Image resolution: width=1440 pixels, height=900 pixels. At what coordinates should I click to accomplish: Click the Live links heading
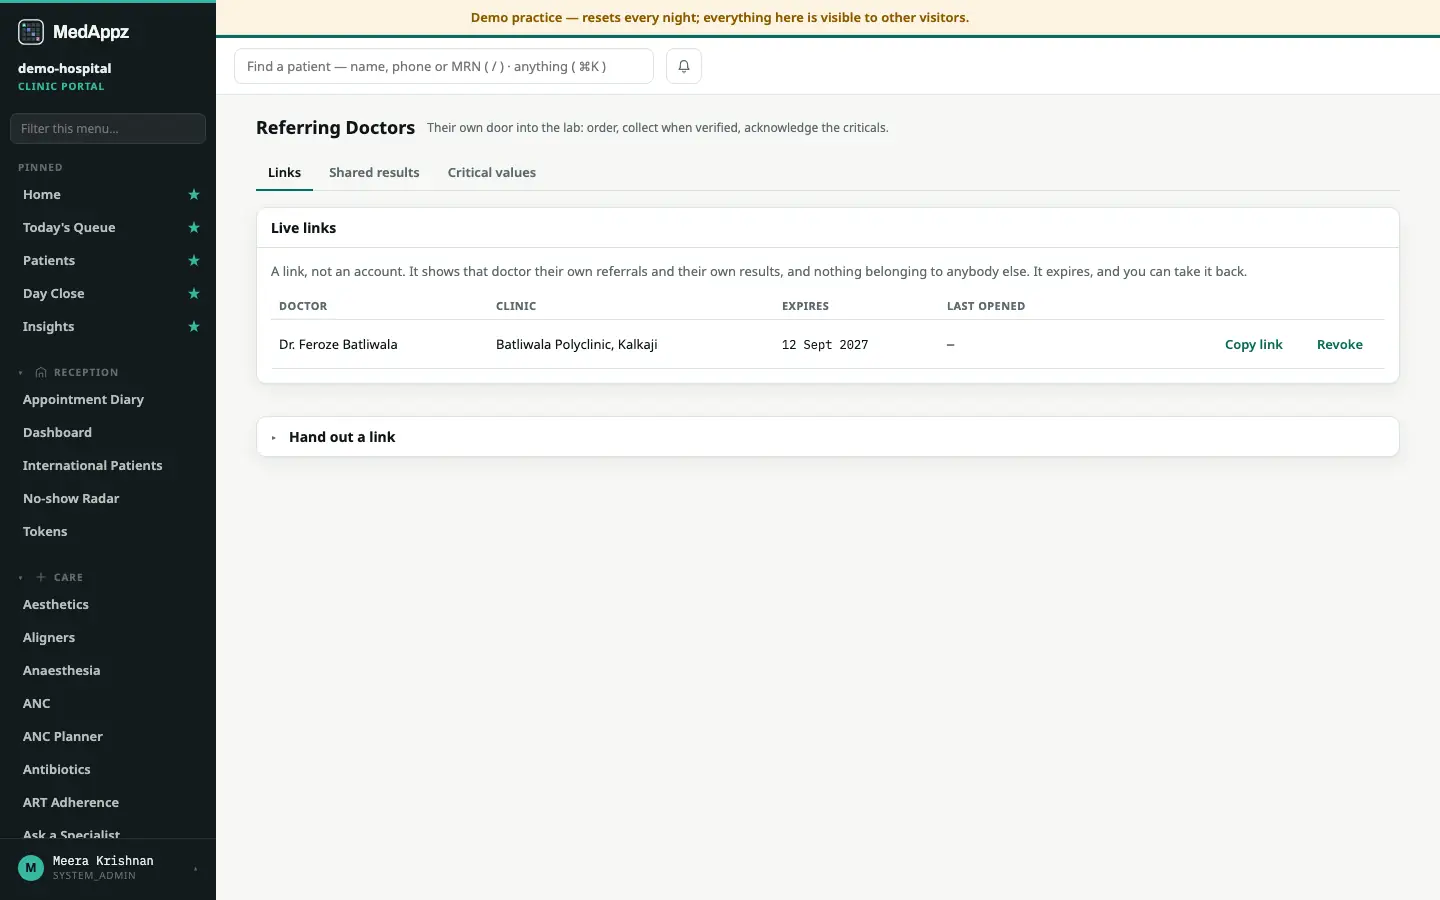pos(303,228)
